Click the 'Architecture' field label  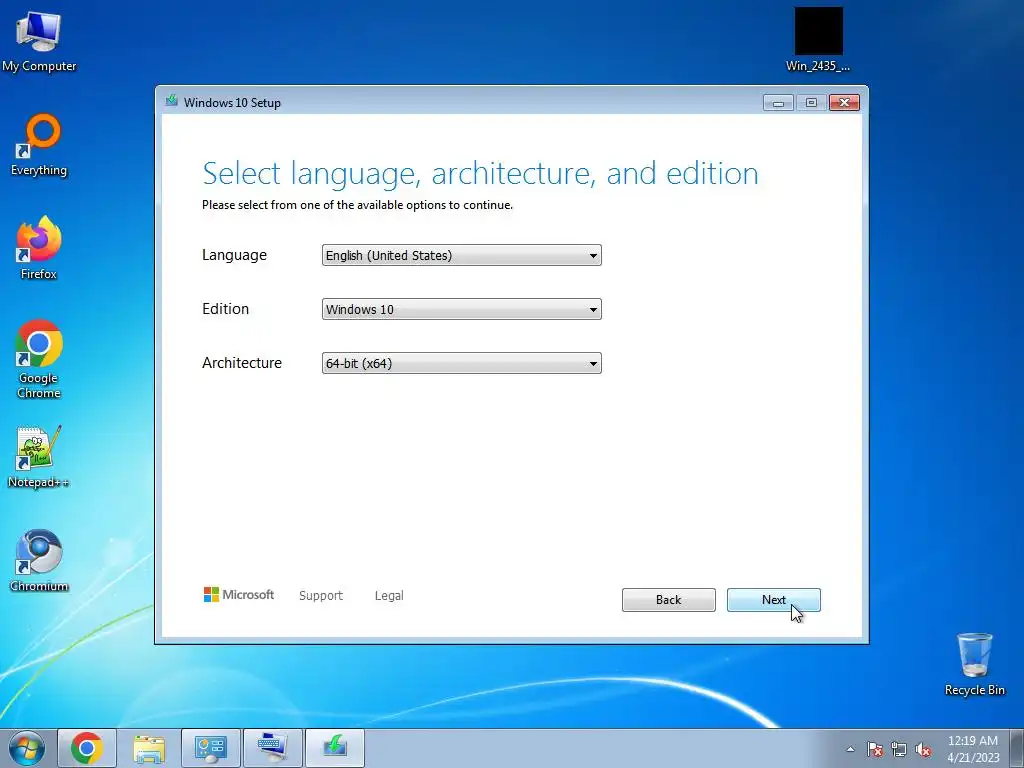point(242,362)
